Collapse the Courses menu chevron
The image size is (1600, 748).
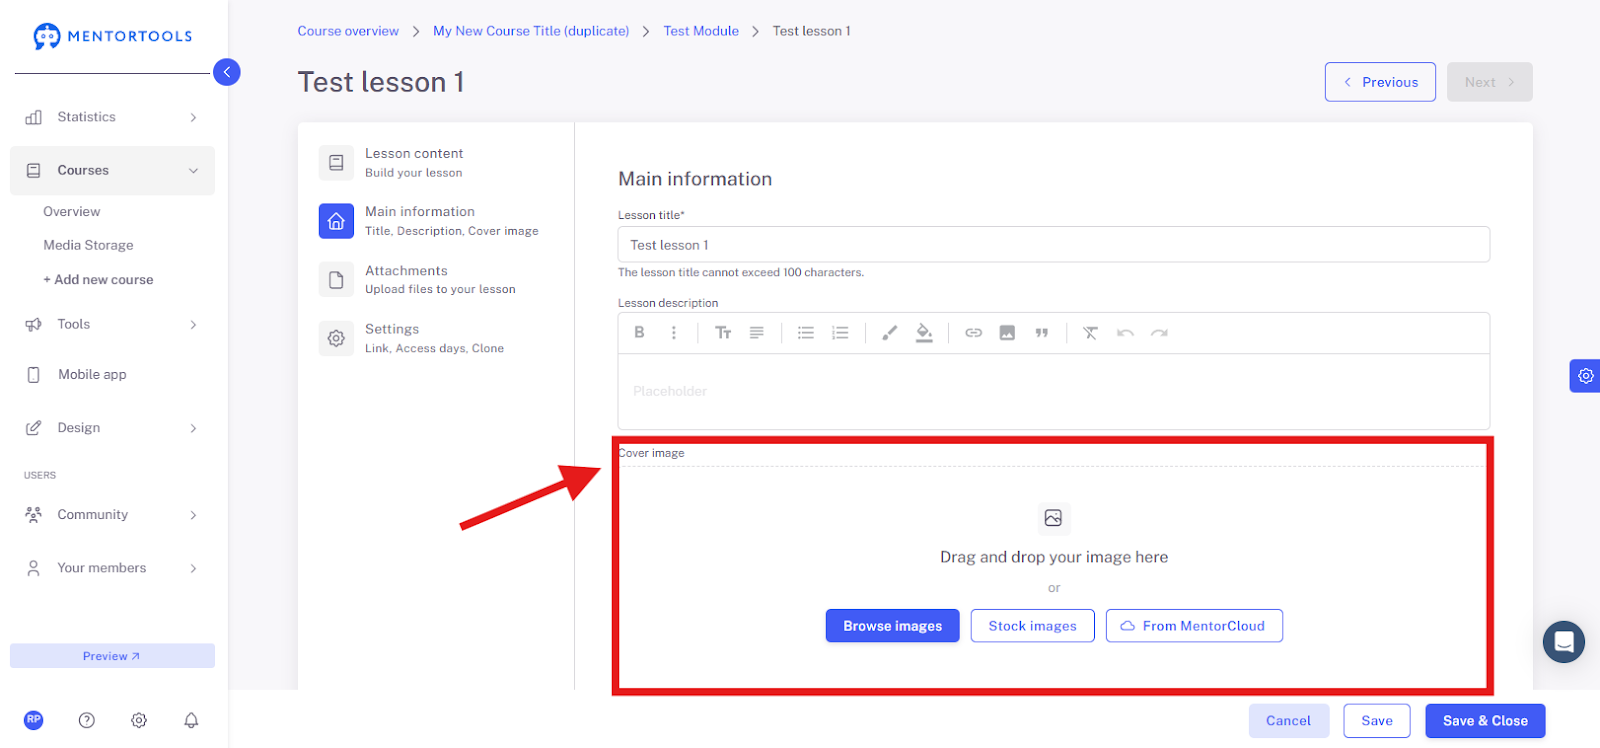193,171
